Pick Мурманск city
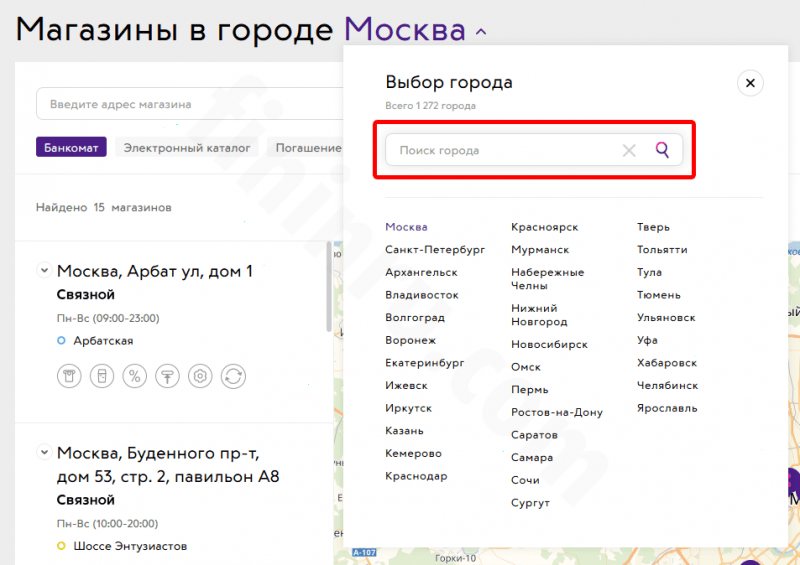800x565 pixels. point(540,250)
